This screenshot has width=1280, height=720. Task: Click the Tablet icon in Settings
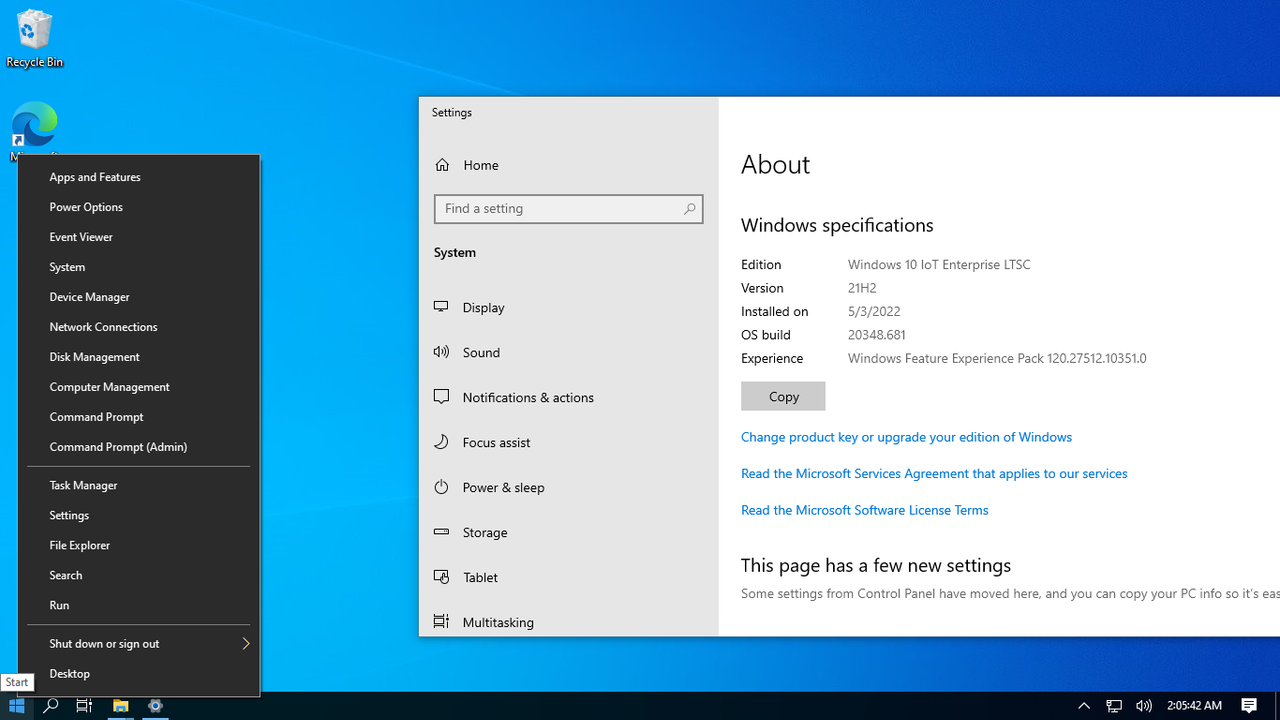(441, 577)
